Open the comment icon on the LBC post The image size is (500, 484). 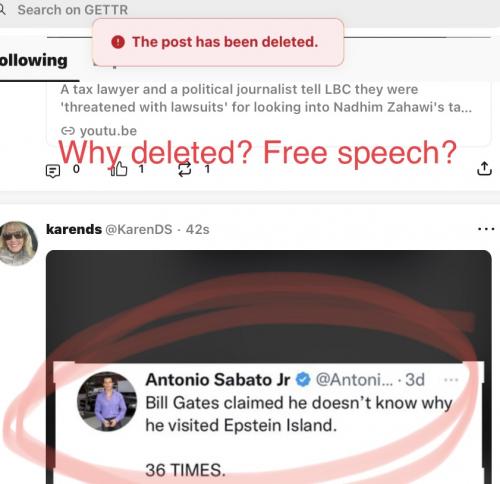[53, 171]
